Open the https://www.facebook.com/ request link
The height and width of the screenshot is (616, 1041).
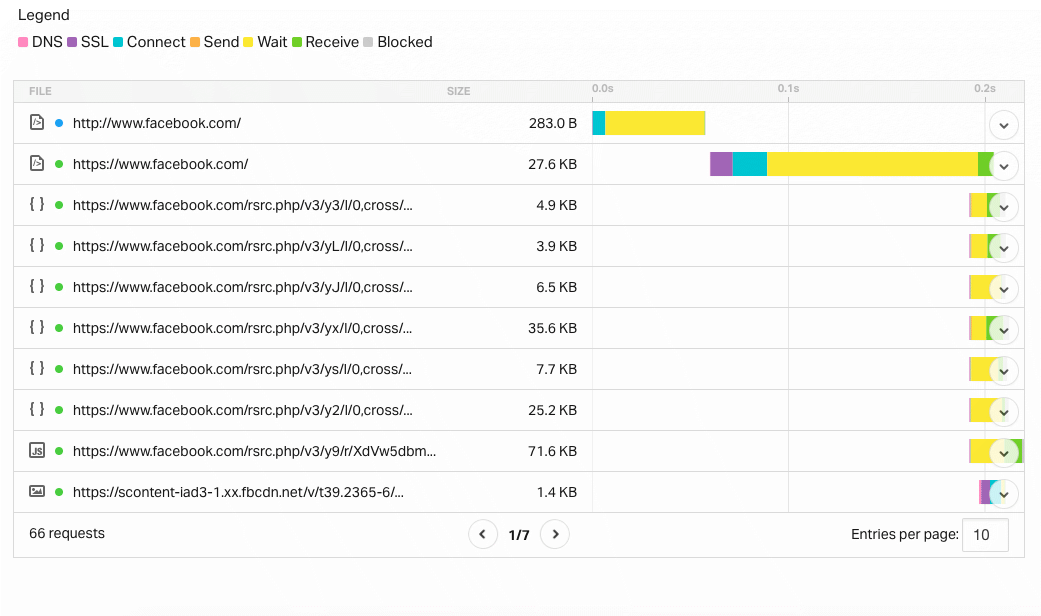pos(160,164)
